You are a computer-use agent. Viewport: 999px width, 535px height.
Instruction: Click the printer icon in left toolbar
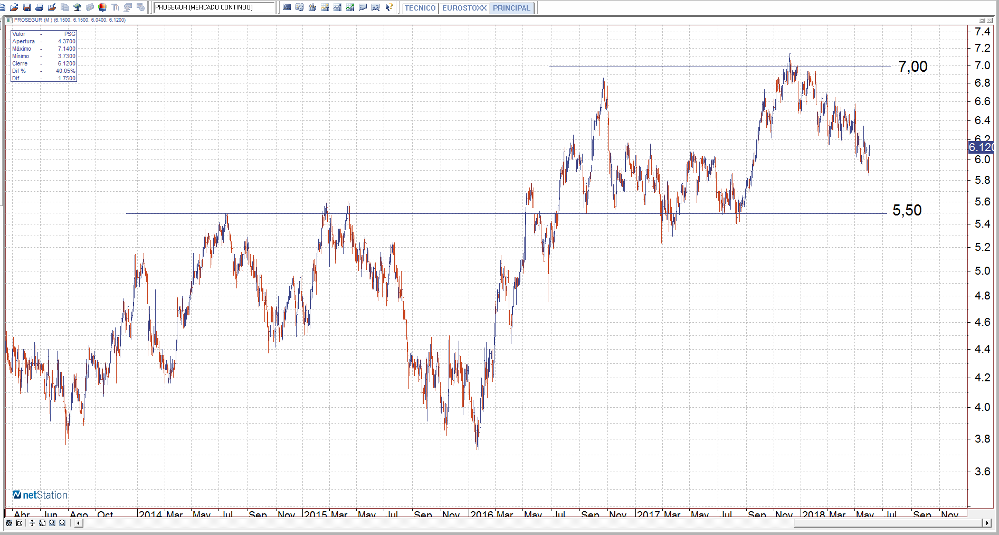(x=39, y=7)
